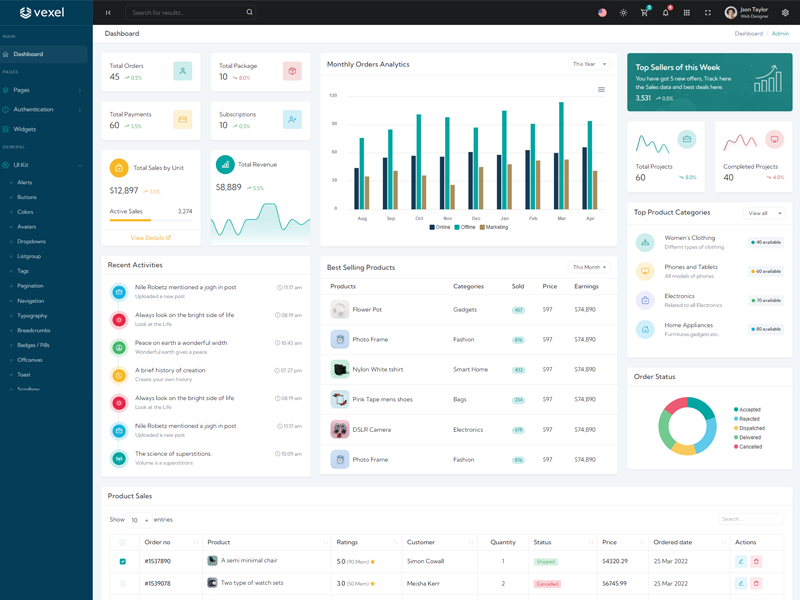The image size is (800, 600).
Task: Collapse the sidebar with arrow icon
Action: 108,13
